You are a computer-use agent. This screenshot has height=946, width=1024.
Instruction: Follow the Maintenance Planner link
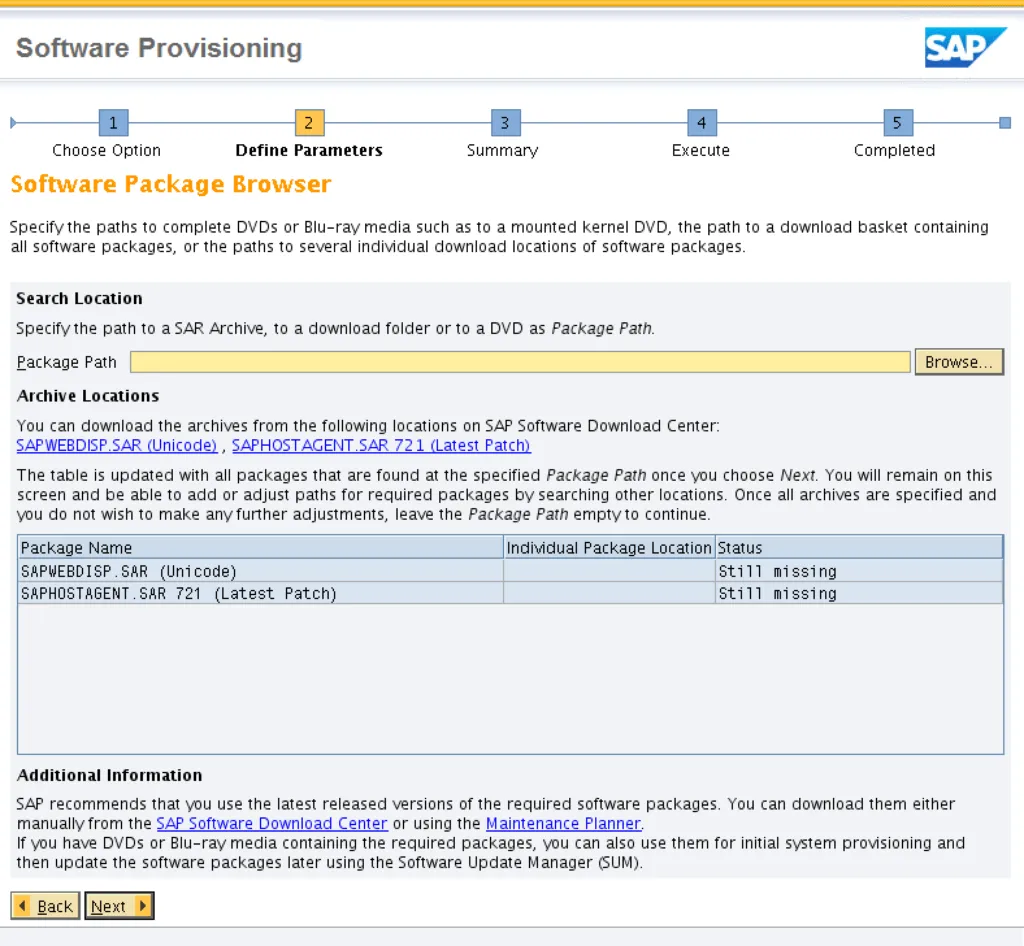[x=562, y=823]
